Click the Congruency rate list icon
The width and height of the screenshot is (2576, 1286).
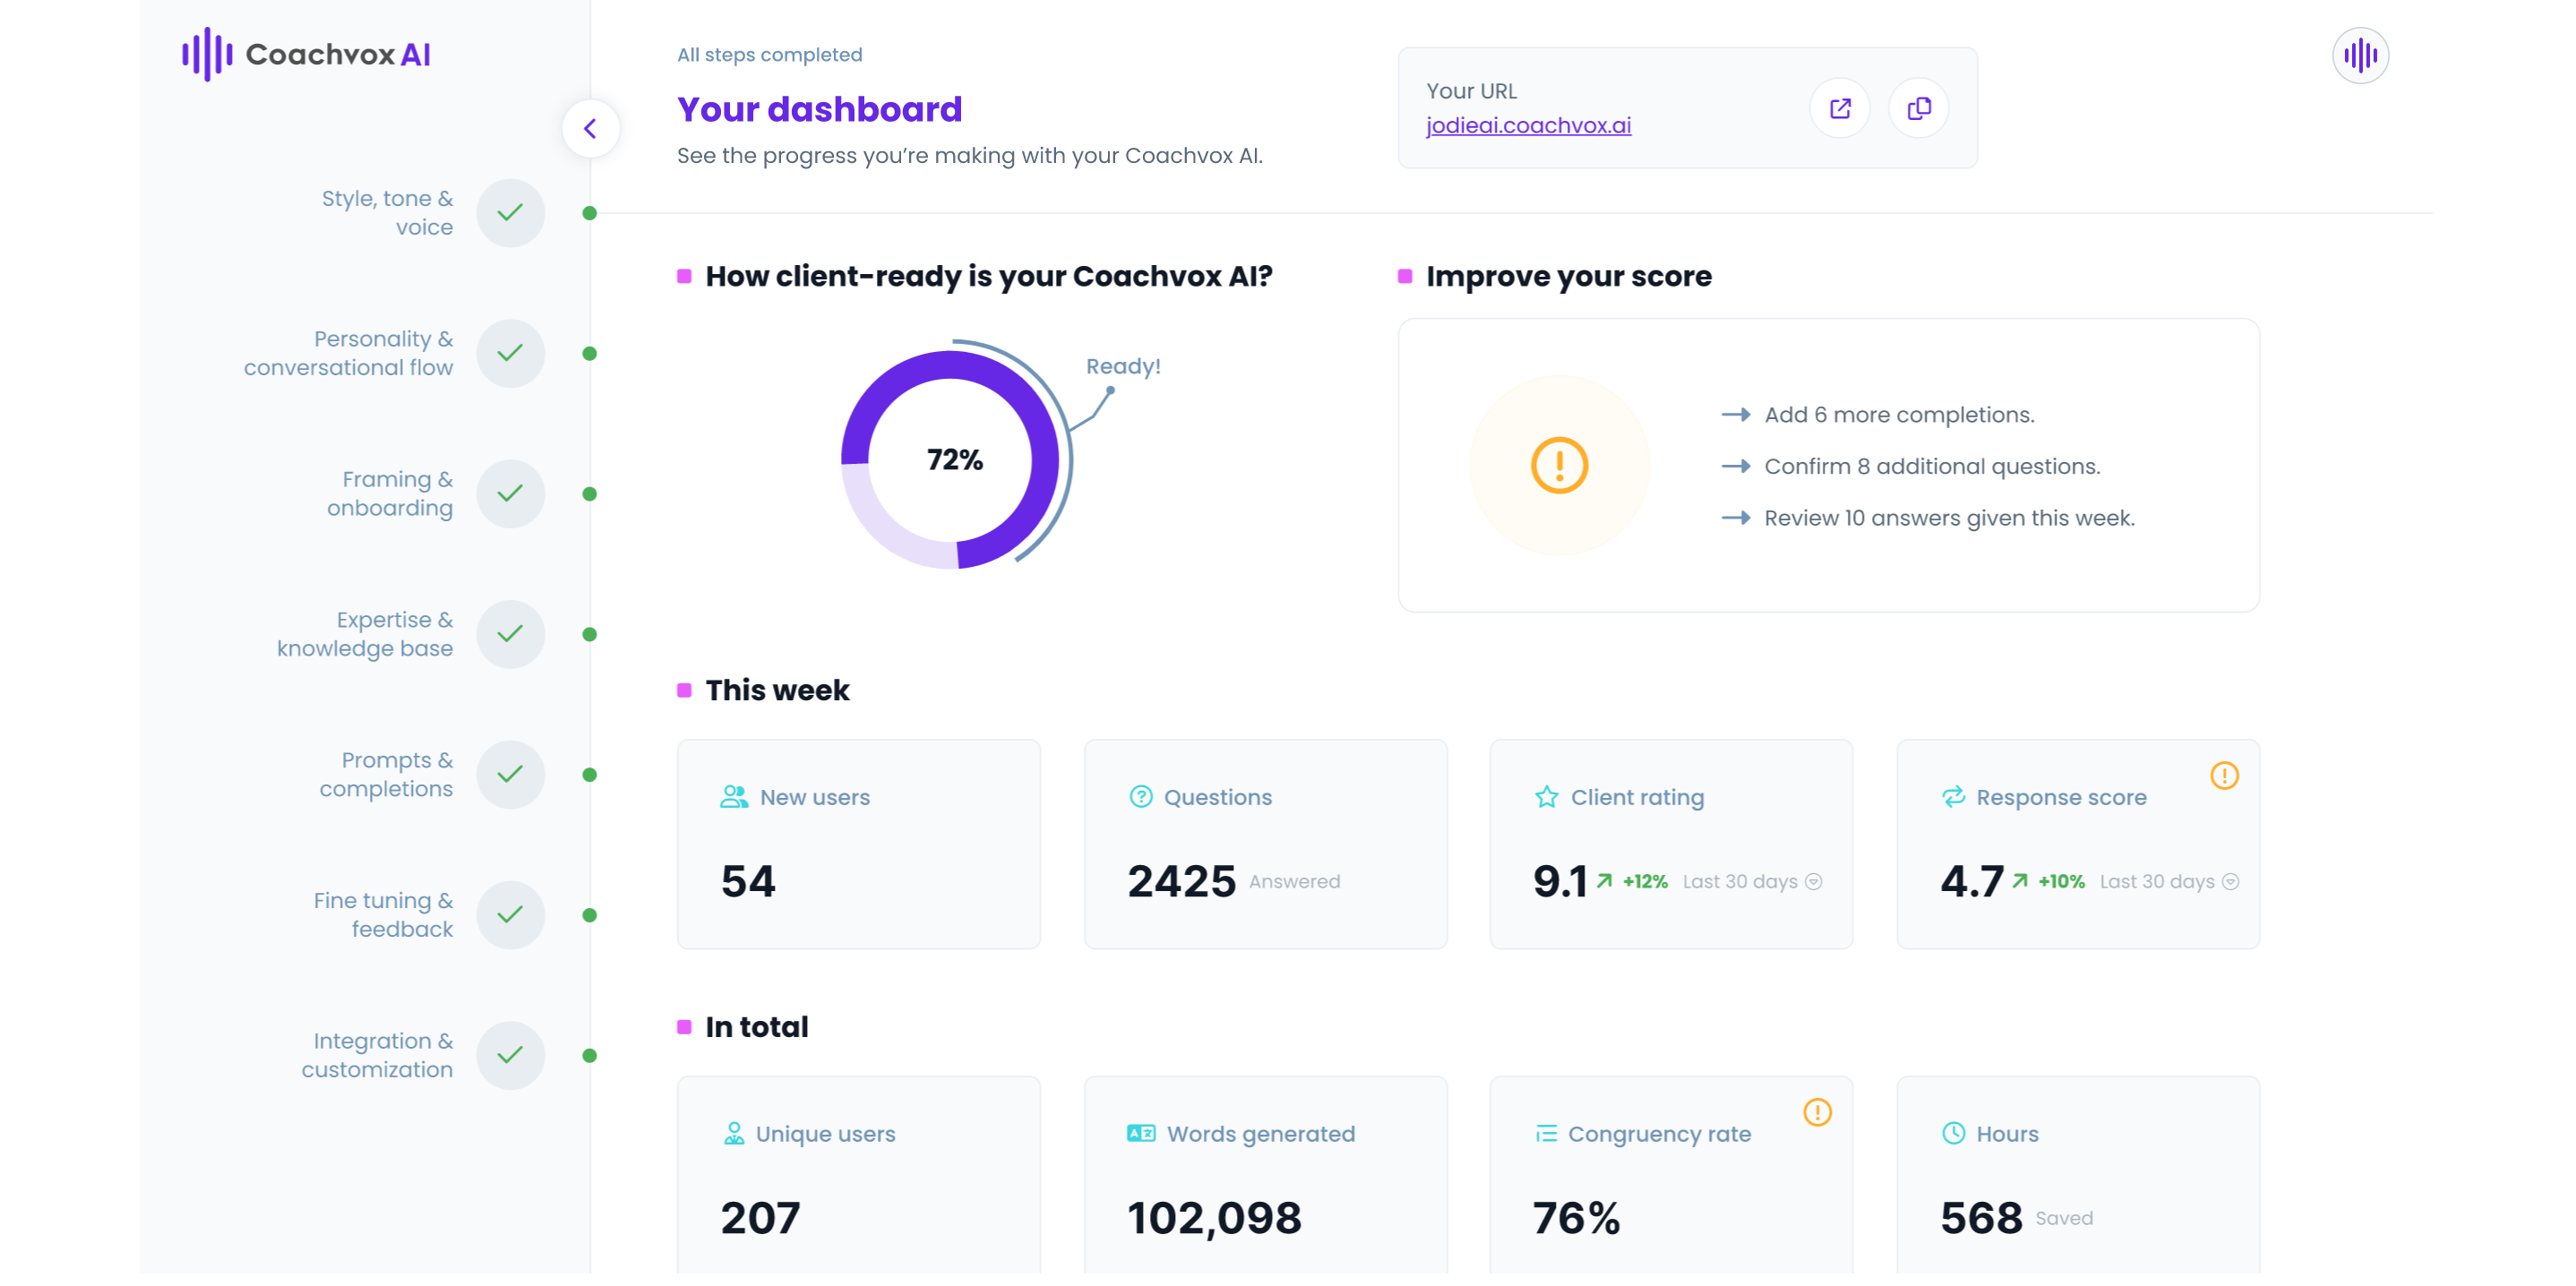point(1546,1133)
